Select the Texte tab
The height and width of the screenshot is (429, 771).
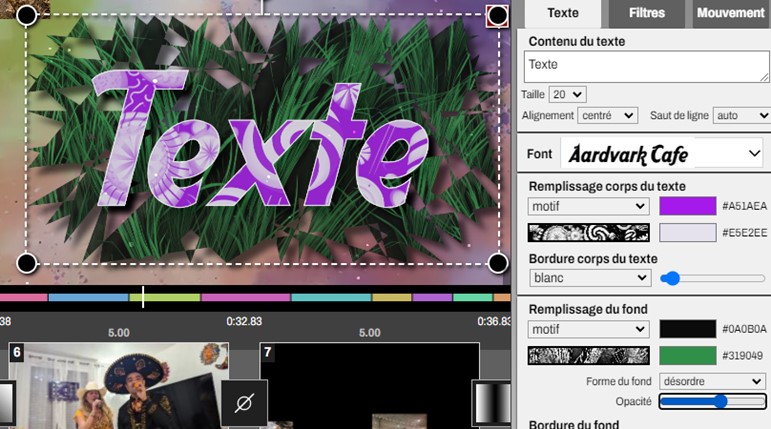(x=563, y=14)
